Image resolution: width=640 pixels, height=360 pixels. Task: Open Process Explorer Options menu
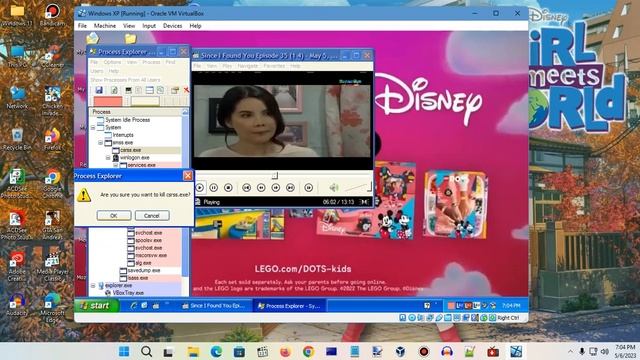pyautogui.click(x=112, y=62)
